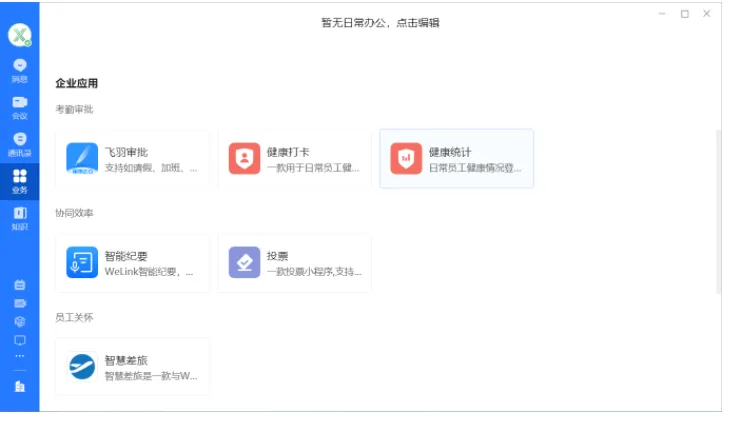Click the screen/monitor icon in the sidebar
Screen dimensions: 730x421
[20, 340]
